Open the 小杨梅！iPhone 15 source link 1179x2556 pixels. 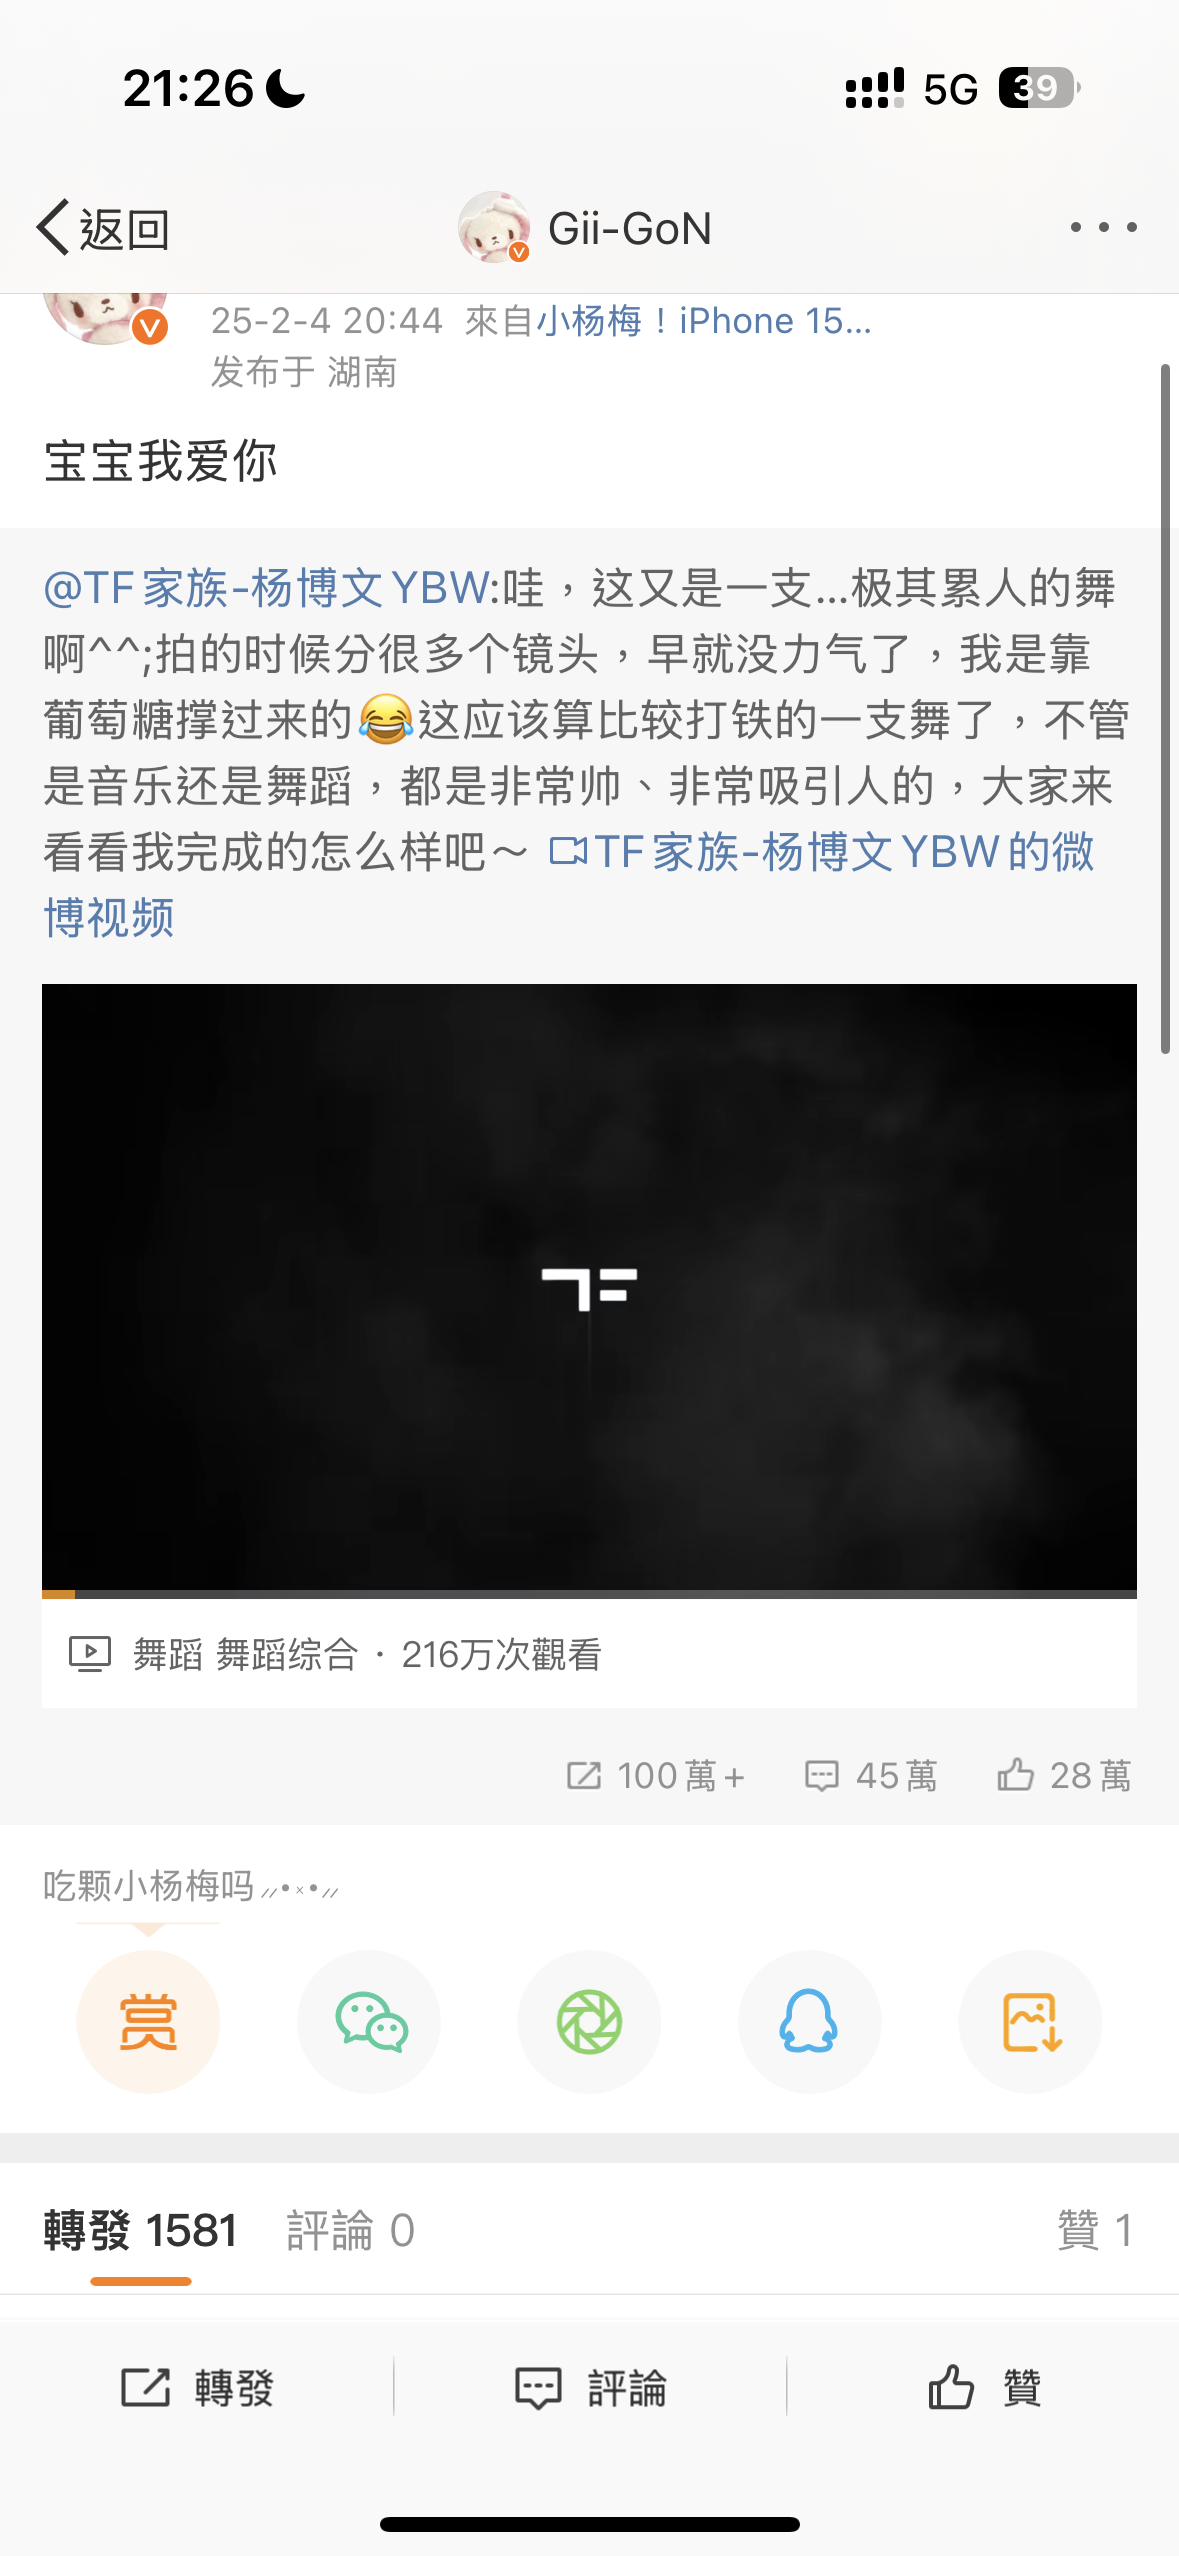point(704,321)
